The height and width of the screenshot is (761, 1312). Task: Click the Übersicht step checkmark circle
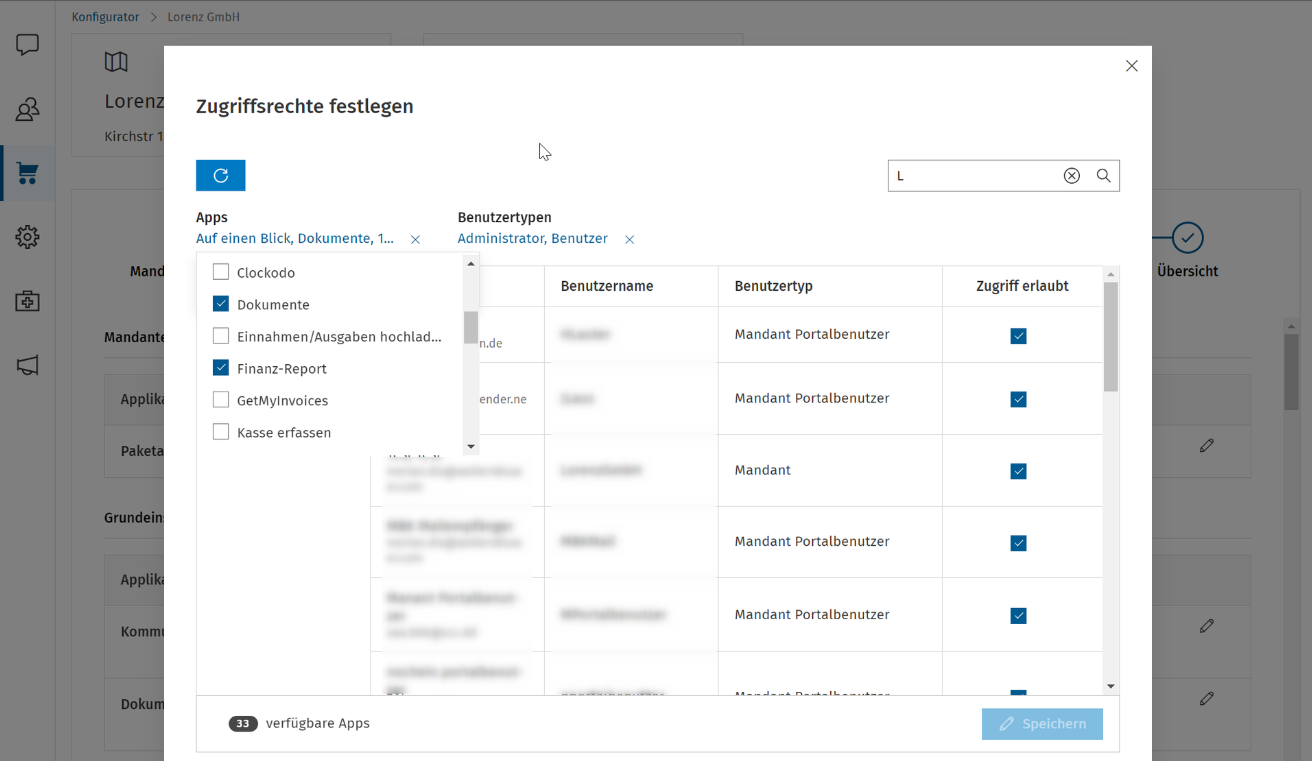[x=1187, y=238]
